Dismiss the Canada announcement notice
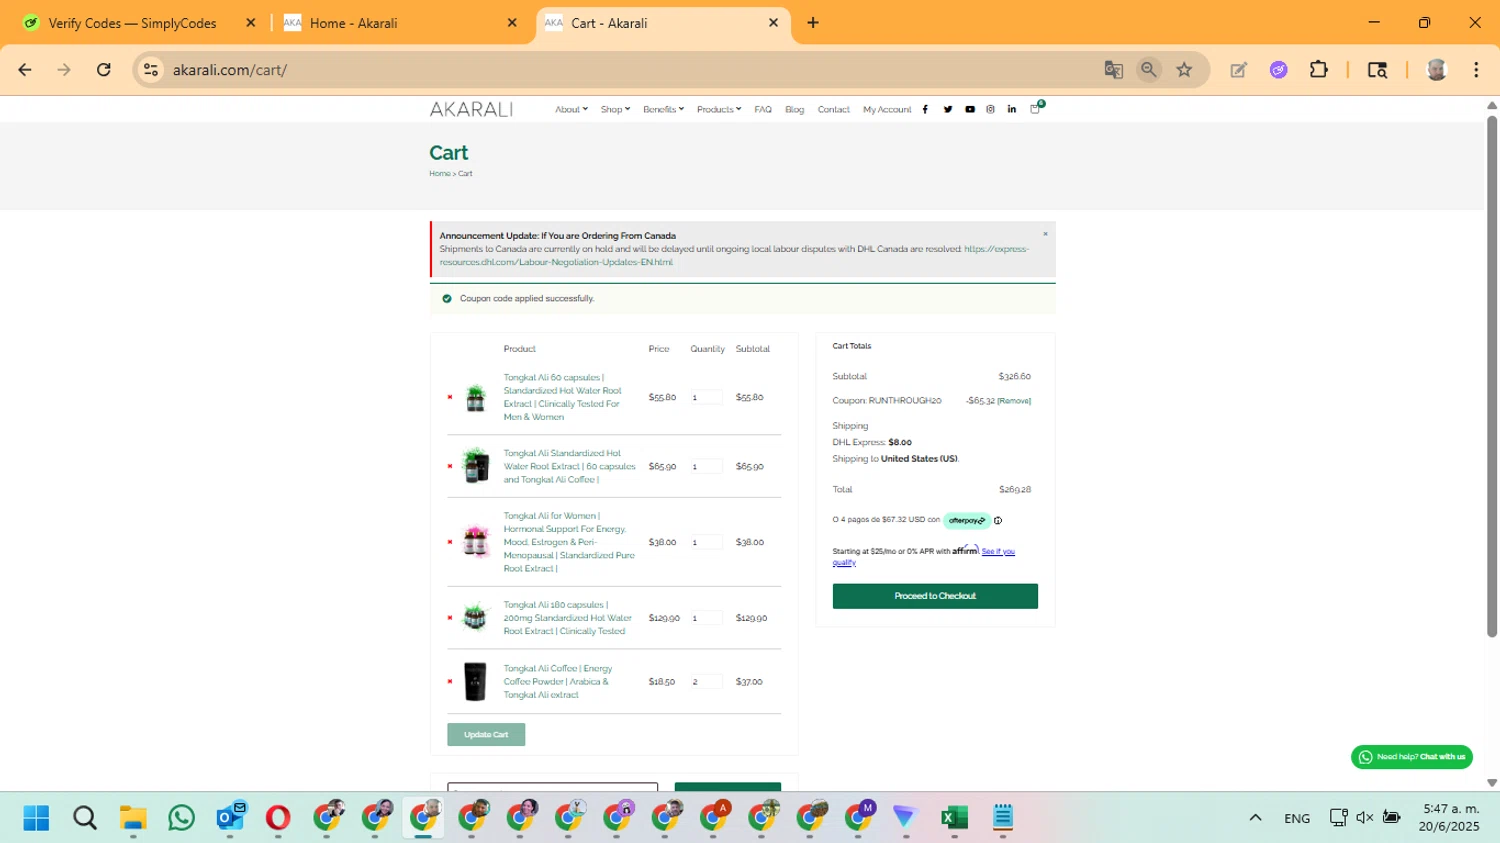Image resolution: width=1500 pixels, height=843 pixels. pos(1045,234)
